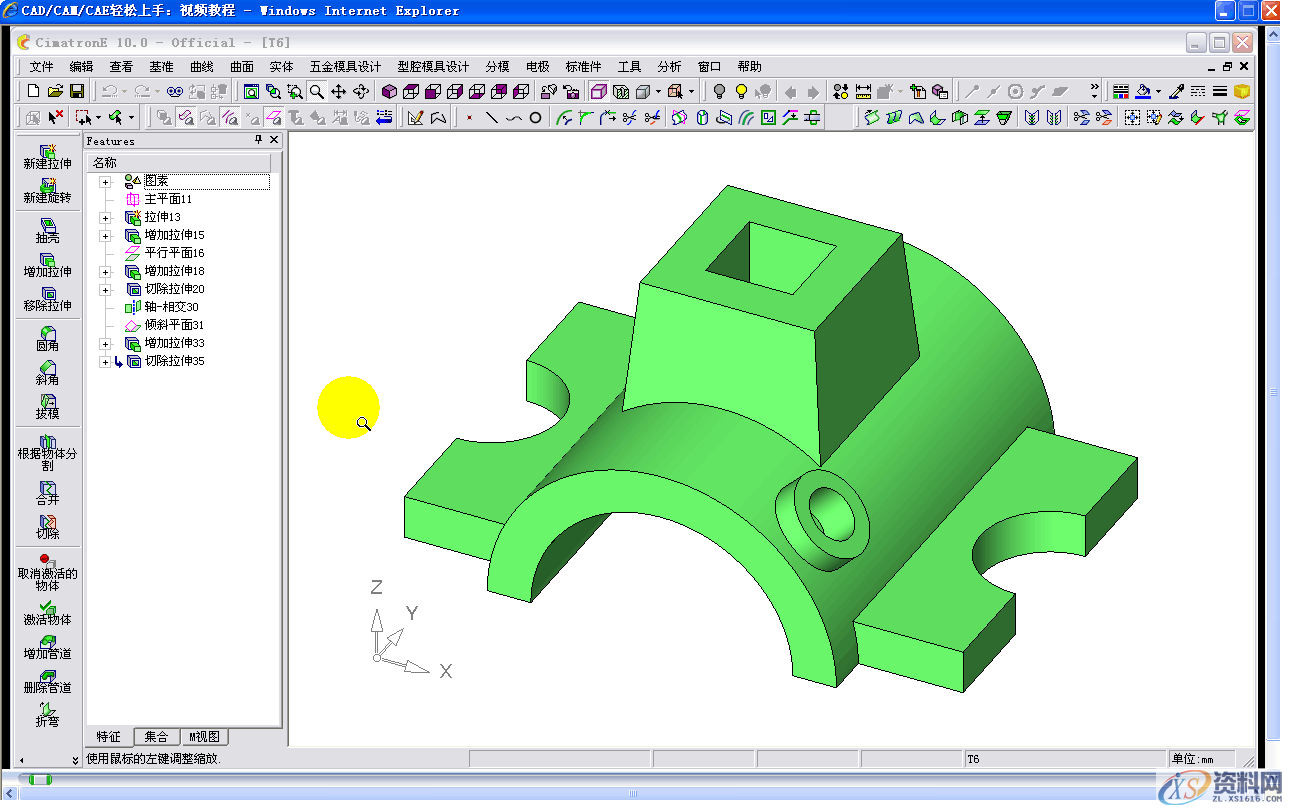Click 取消激活的物体 to deactivate object
This screenshot has width=1290, height=812.
(47, 572)
